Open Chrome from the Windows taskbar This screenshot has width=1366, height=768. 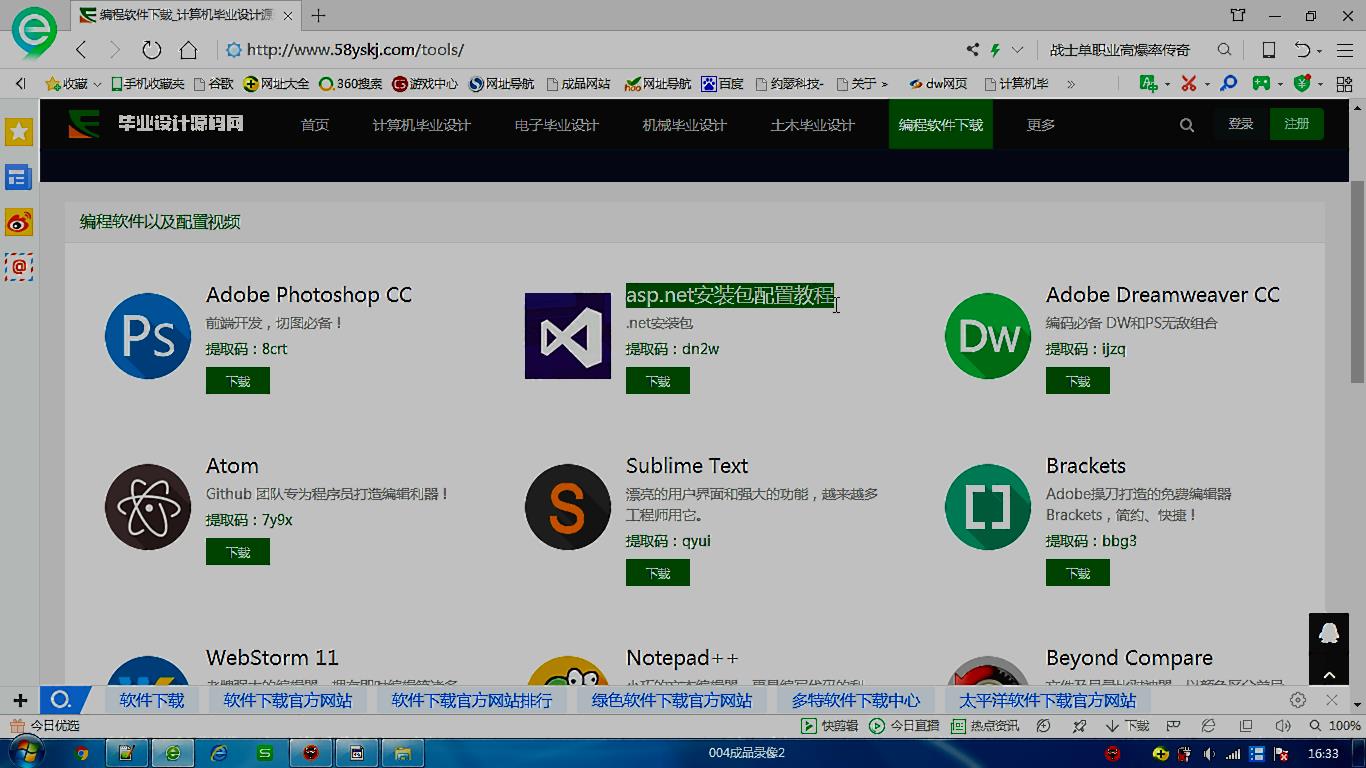82,753
